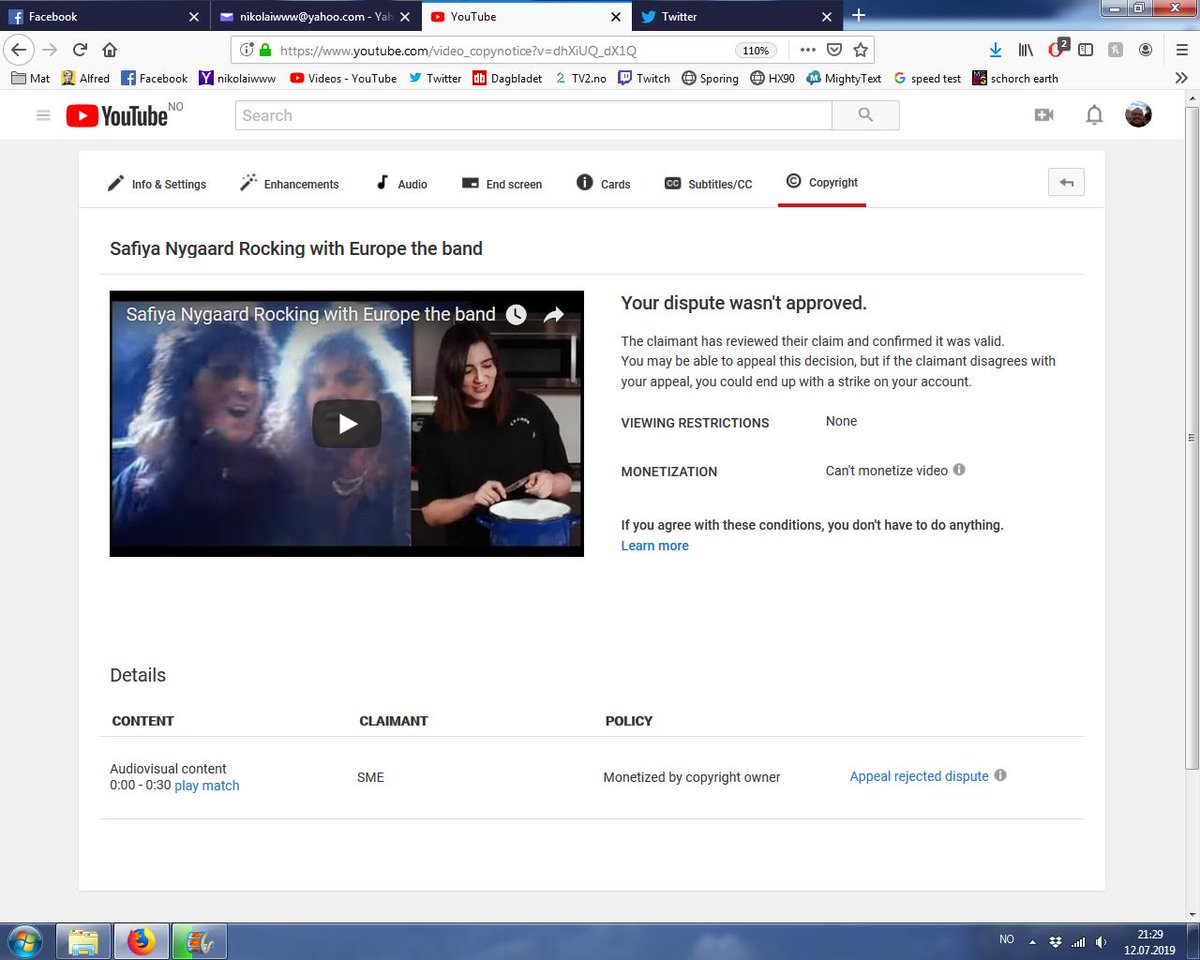Screen dimensions: 1200x960
Task: Open the schorch earth bookmark
Action: point(1015,78)
